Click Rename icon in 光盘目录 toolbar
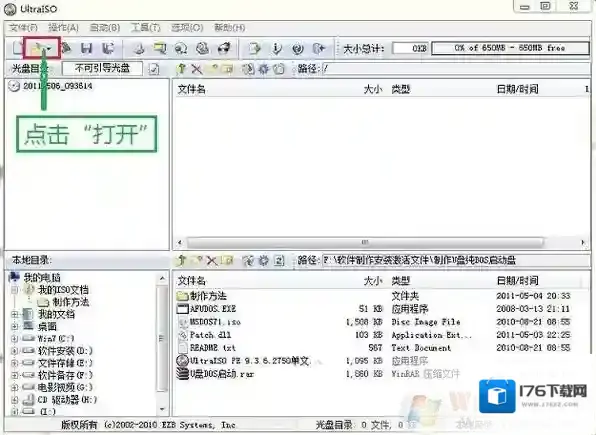 [228, 69]
